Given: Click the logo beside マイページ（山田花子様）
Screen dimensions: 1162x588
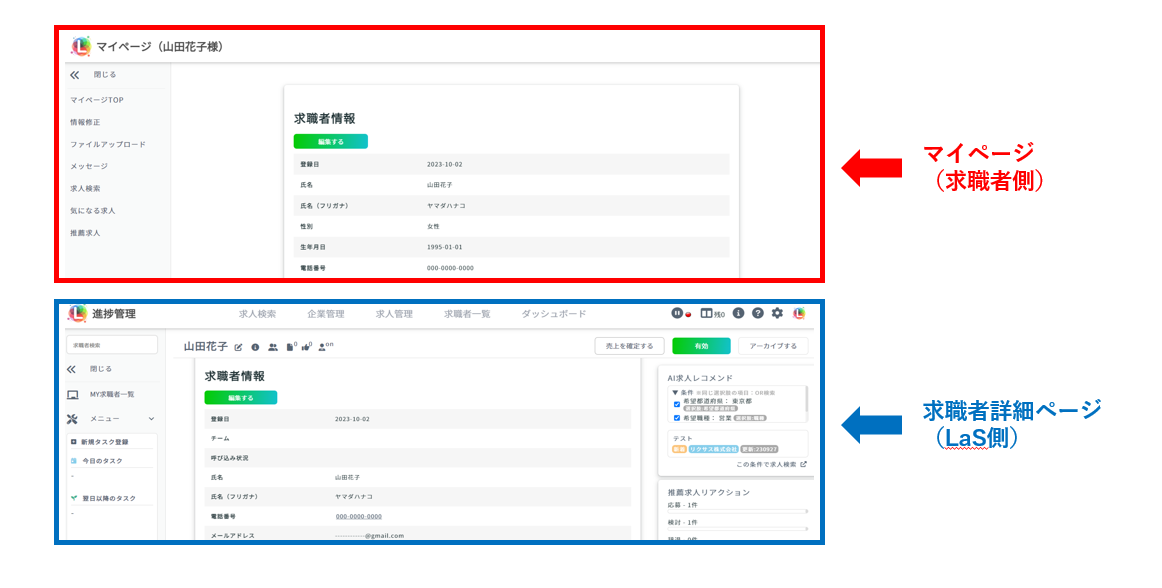Looking at the screenshot, I should (x=80, y=46).
